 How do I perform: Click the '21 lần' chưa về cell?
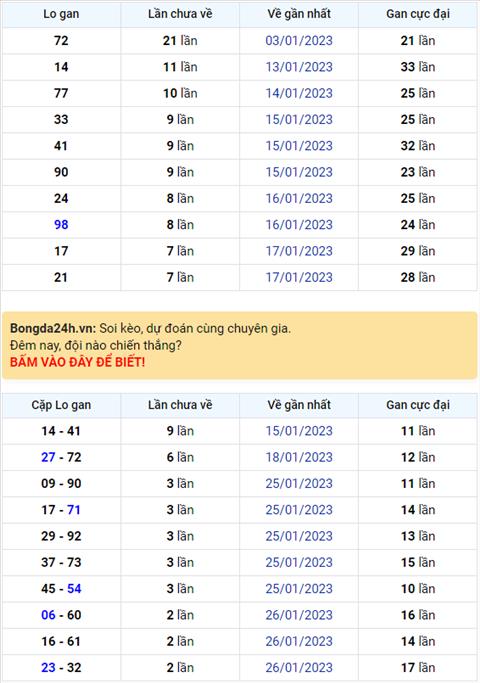click(x=180, y=41)
